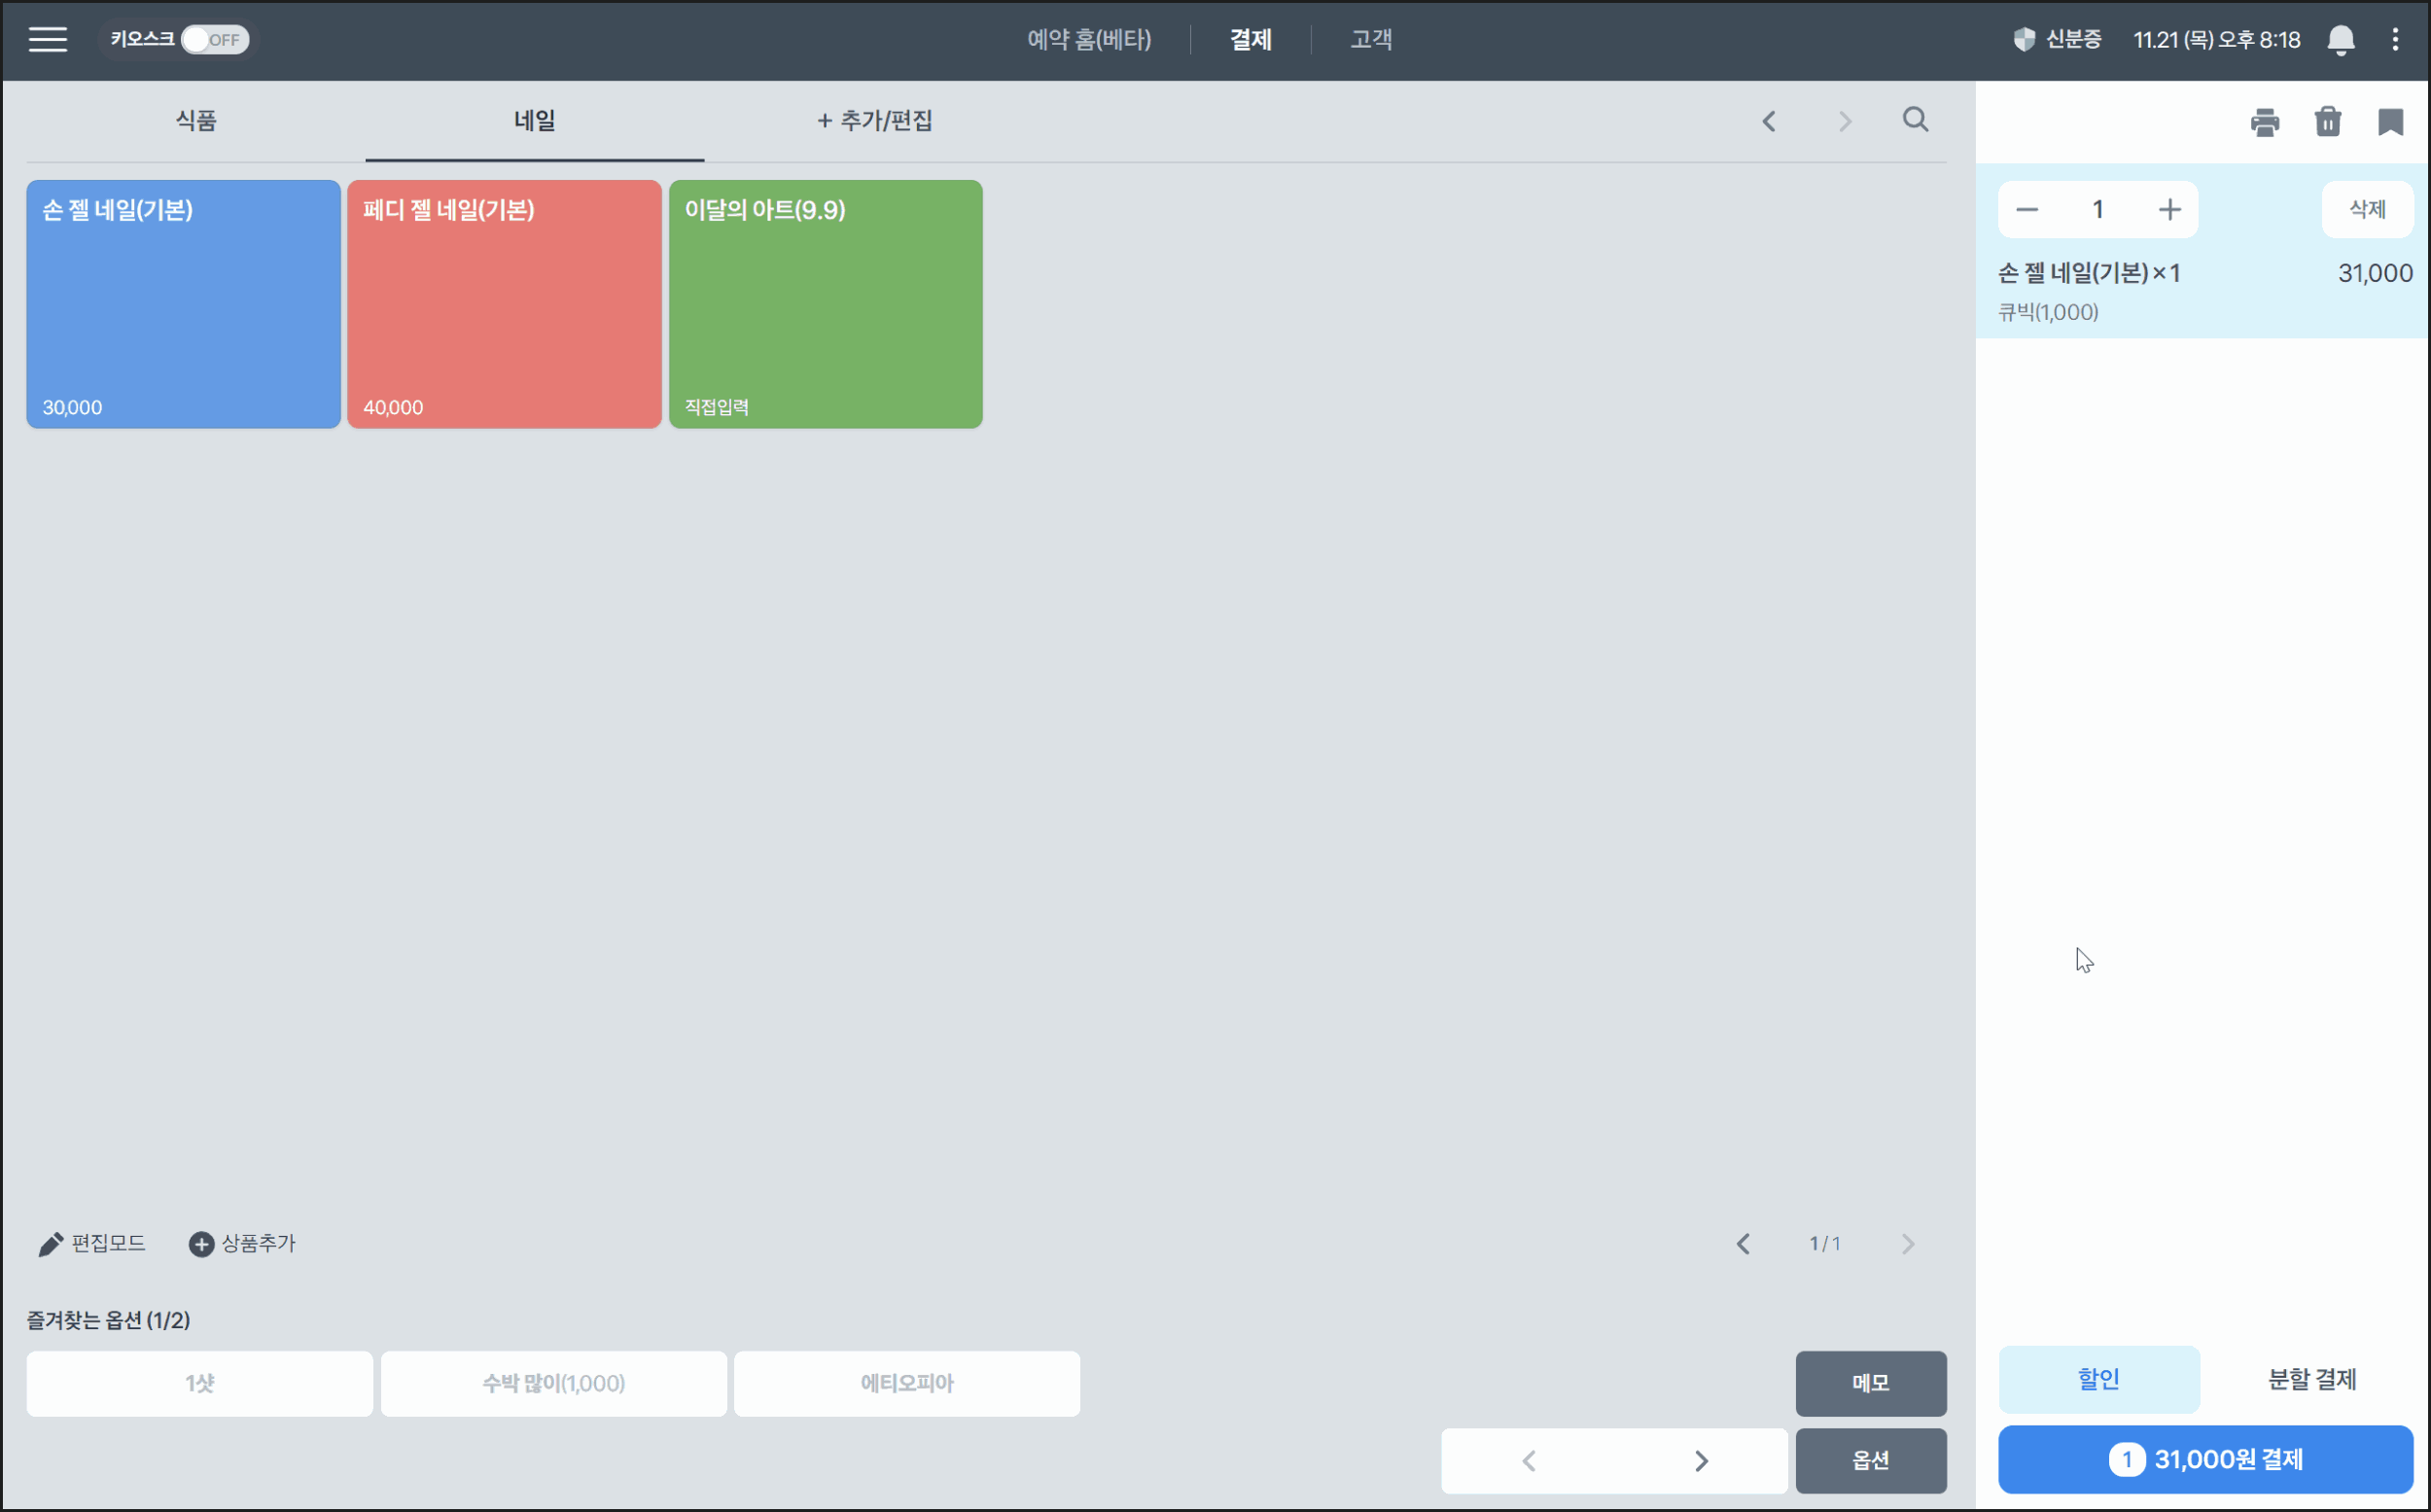Screen dimensions: 2431x1512
Task: Click the 할인 discount button
Action: [2097, 1379]
